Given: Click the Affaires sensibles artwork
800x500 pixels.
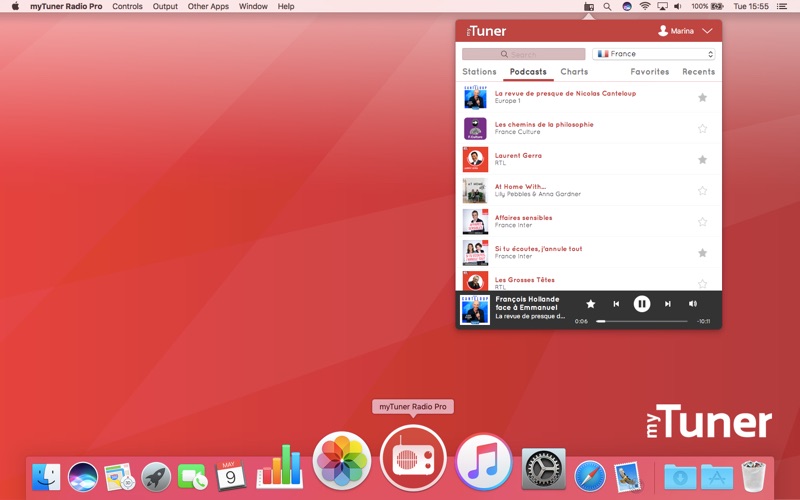Looking at the screenshot, I should pos(475,222).
